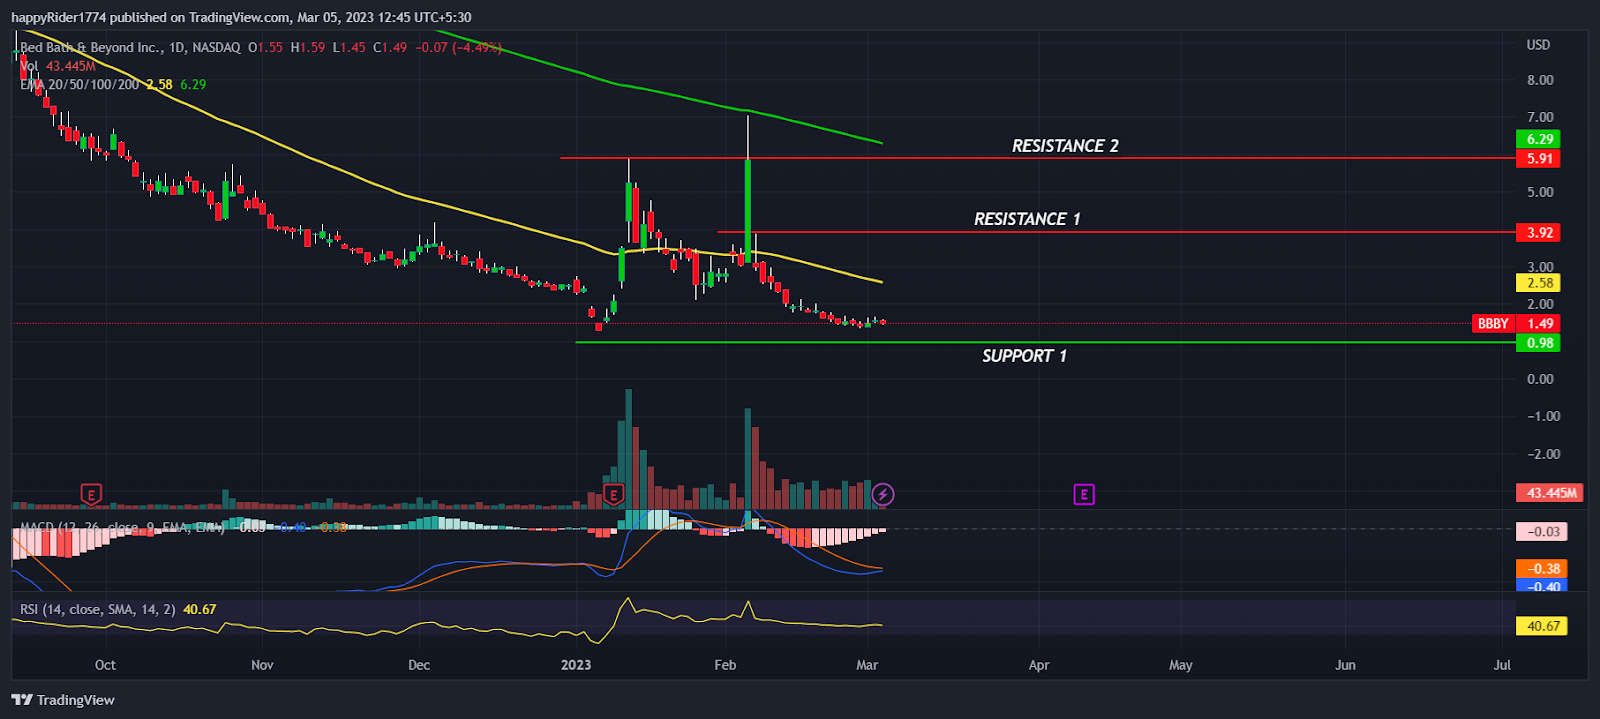Image resolution: width=1600 pixels, height=719 pixels.
Task: Select the tall green February spike candle
Action: [747, 210]
